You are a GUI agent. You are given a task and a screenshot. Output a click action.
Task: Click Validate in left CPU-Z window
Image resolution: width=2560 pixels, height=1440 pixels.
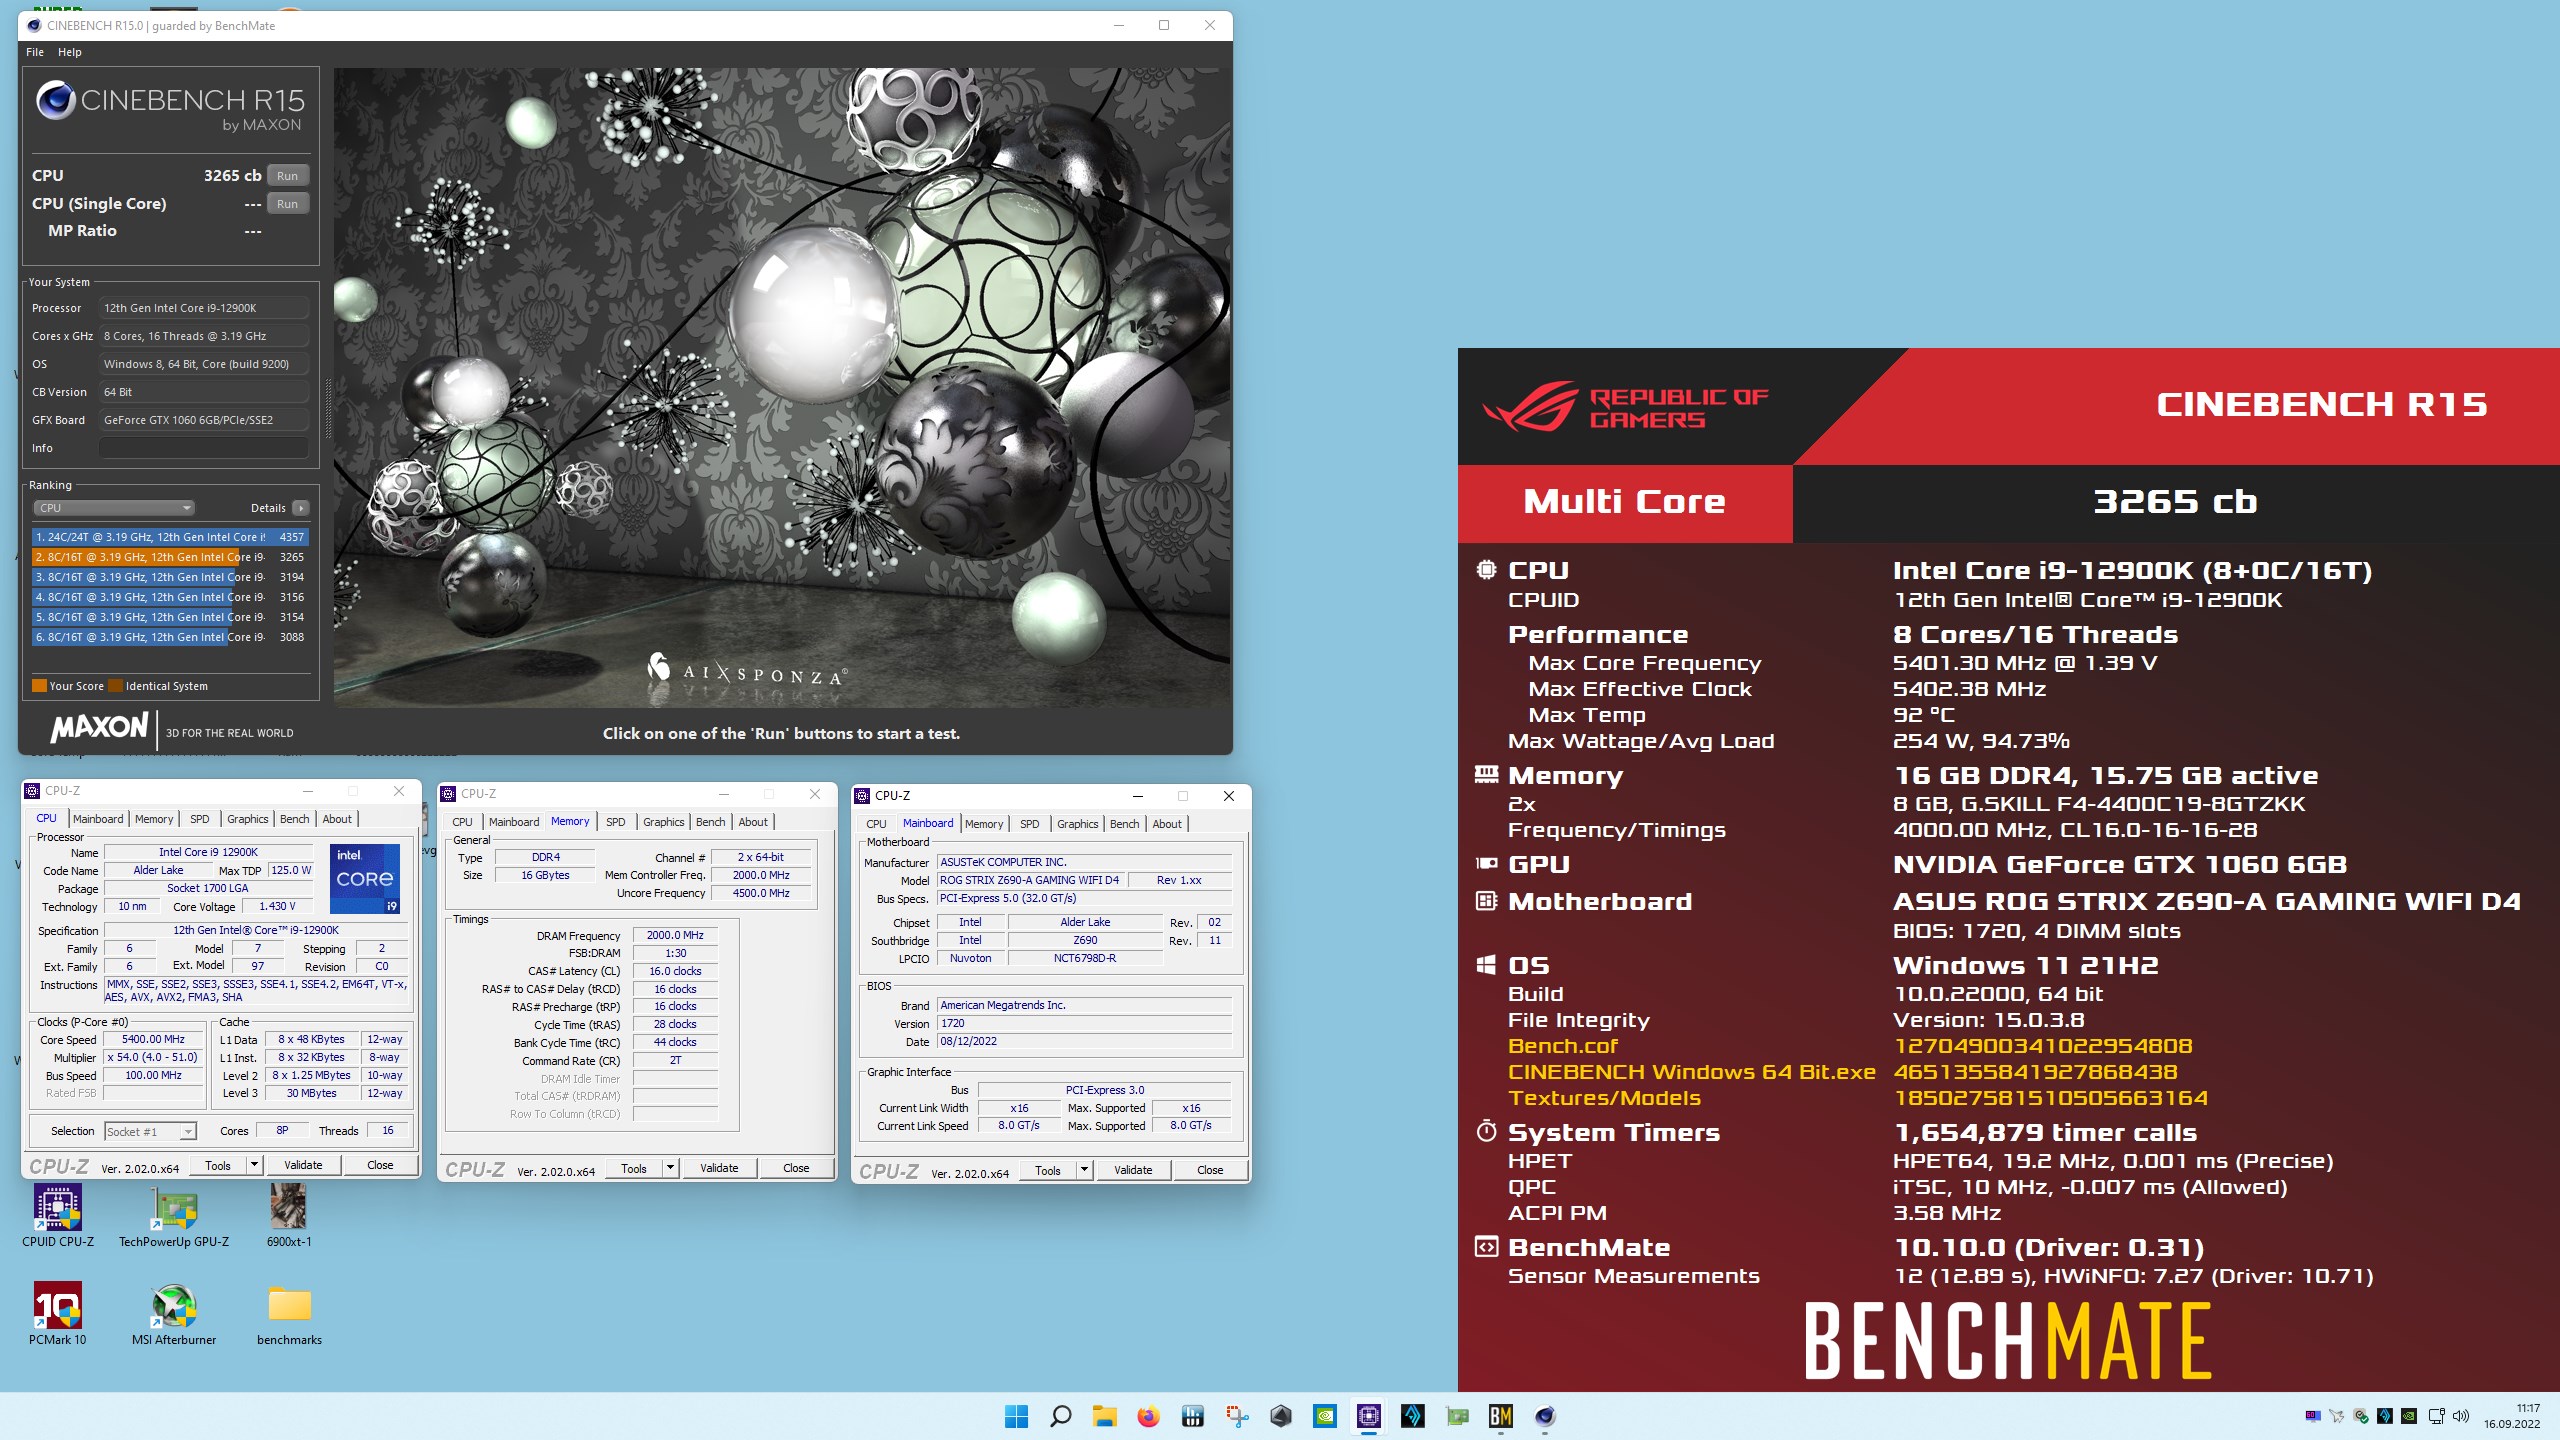(303, 1165)
